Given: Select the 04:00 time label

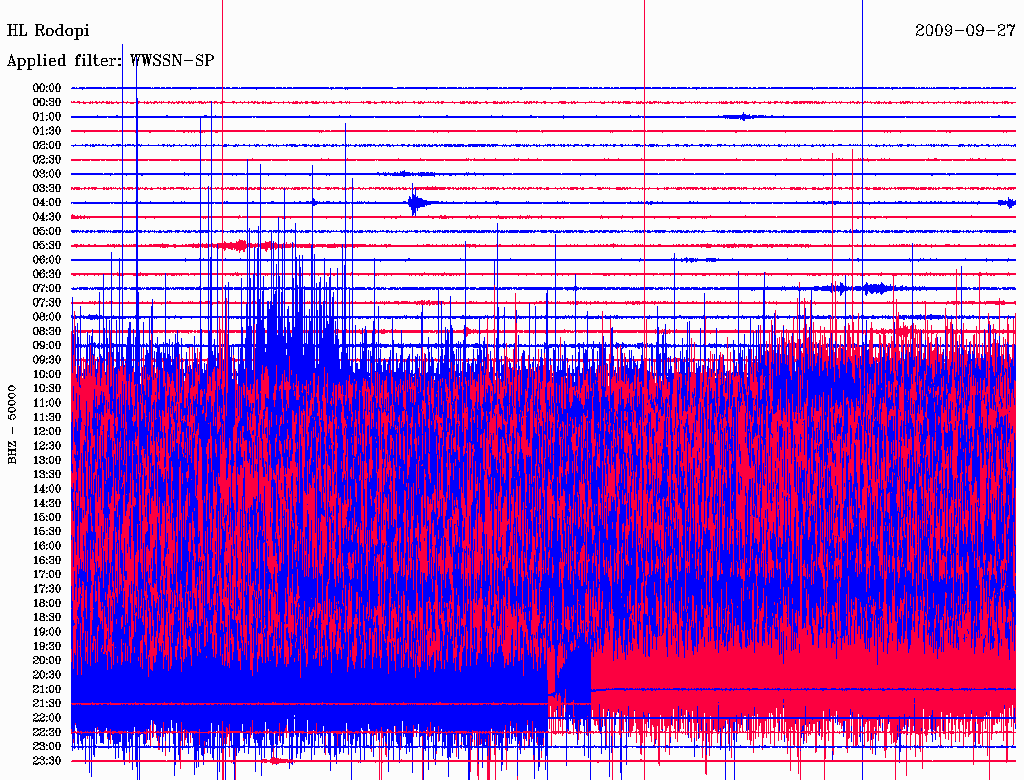Looking at the screenshot, I should (47, 203).
